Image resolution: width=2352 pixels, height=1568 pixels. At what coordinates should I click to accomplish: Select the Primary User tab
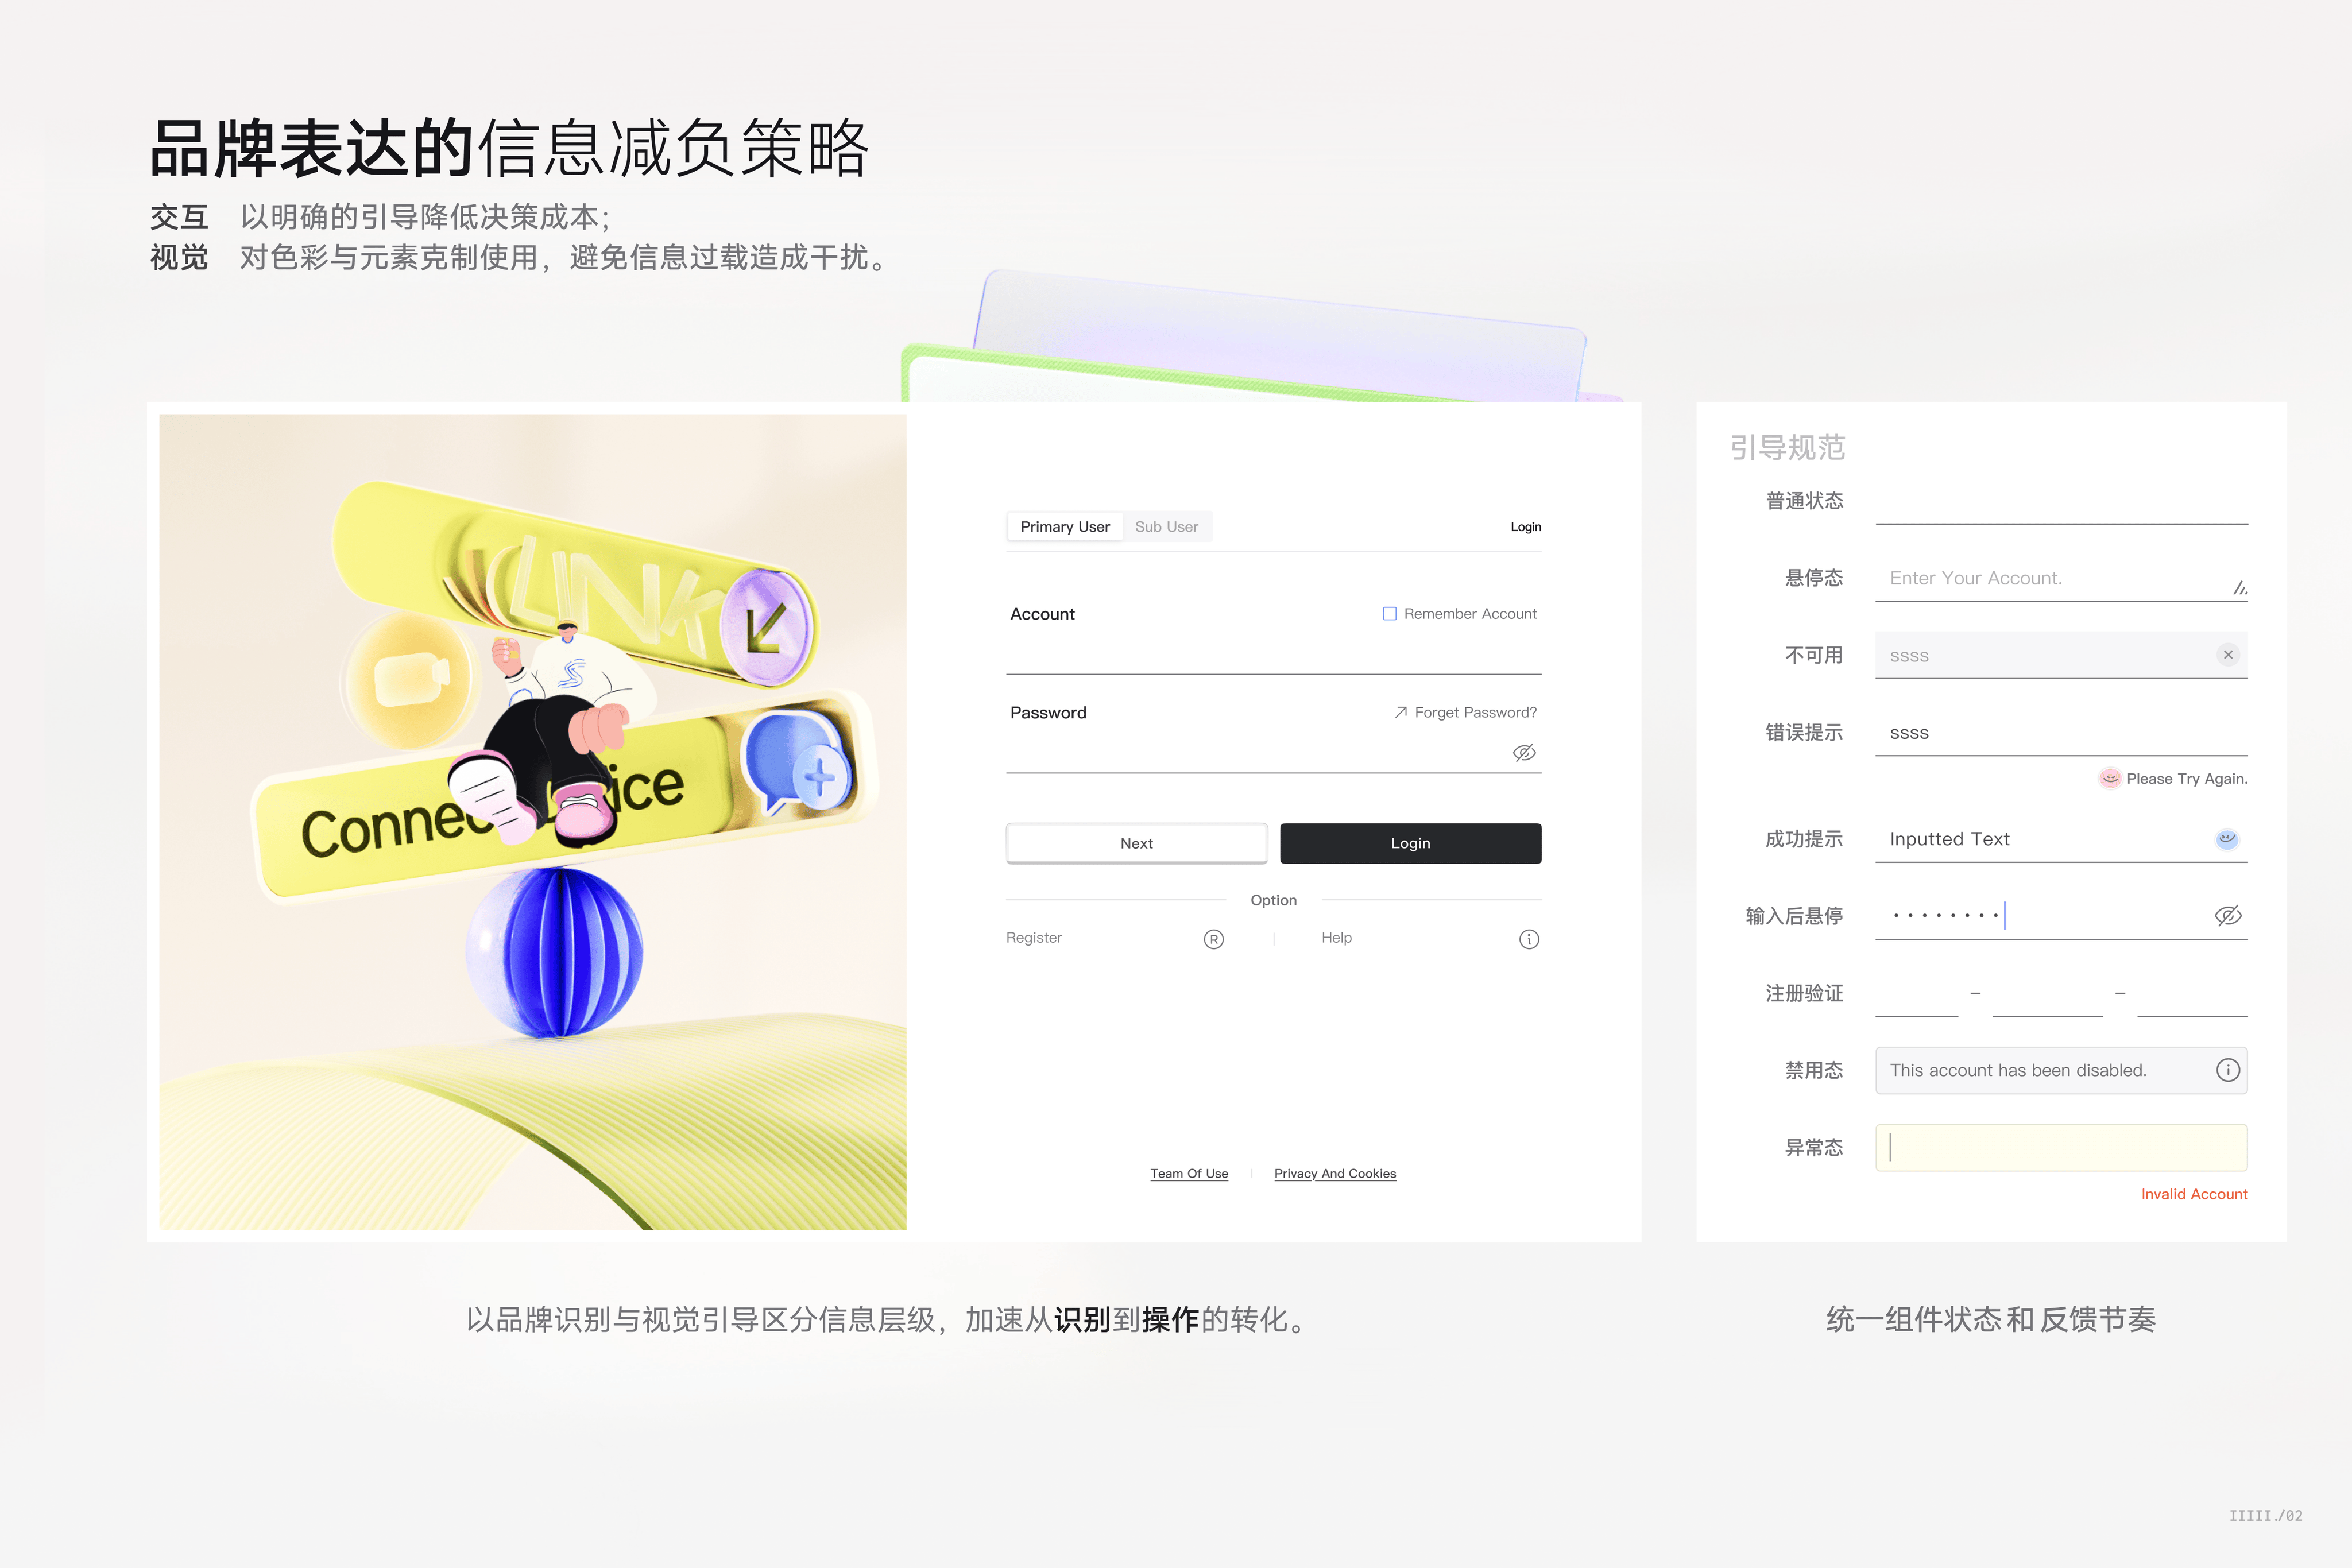click(x=1064, y=527)
